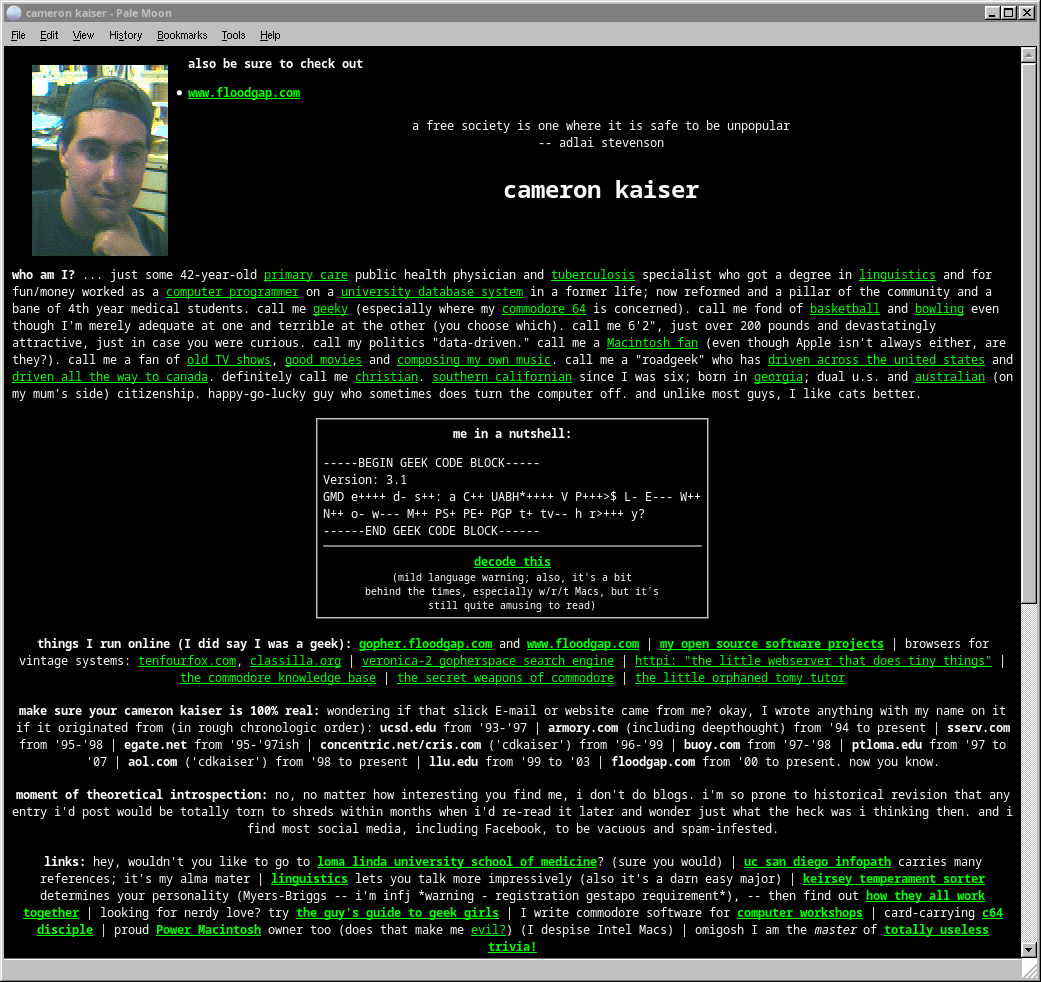The height and width of the screenshot is (982, 1041).
Task: Click the cameron kaiser portrait photo
Action: (x=100, y=160)
